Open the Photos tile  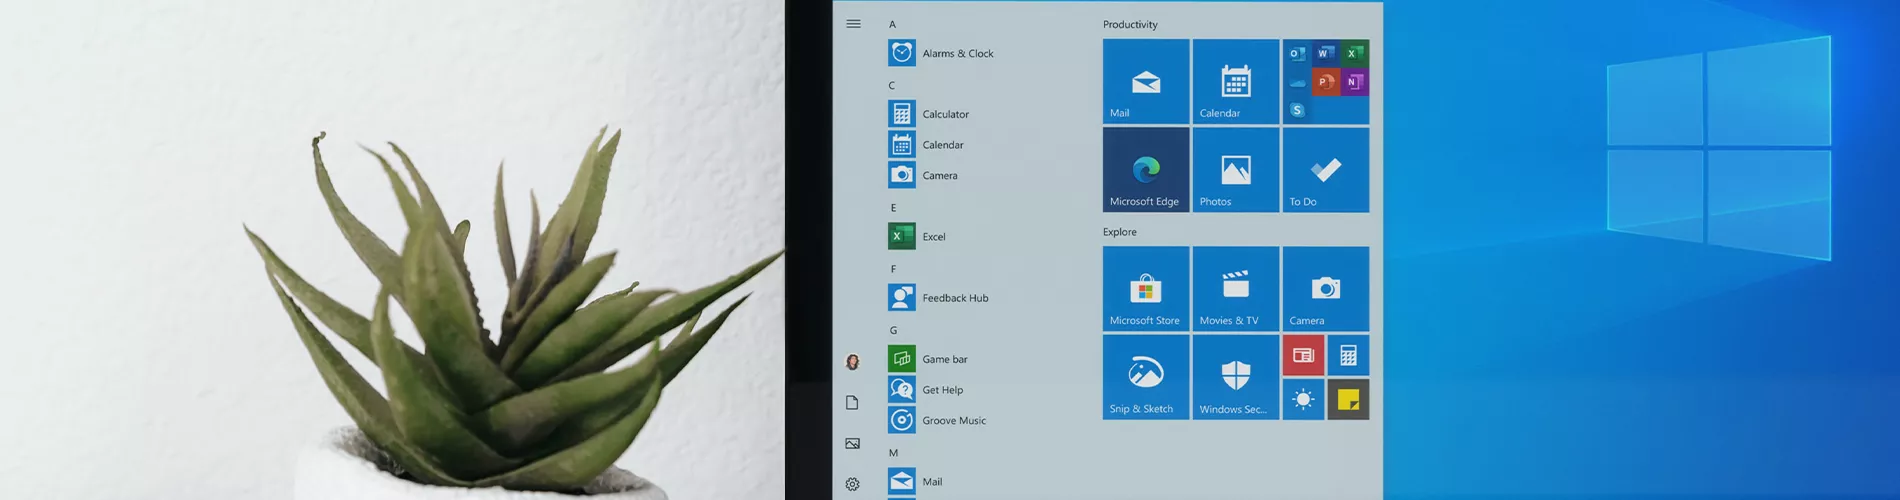click(1236, 170)
